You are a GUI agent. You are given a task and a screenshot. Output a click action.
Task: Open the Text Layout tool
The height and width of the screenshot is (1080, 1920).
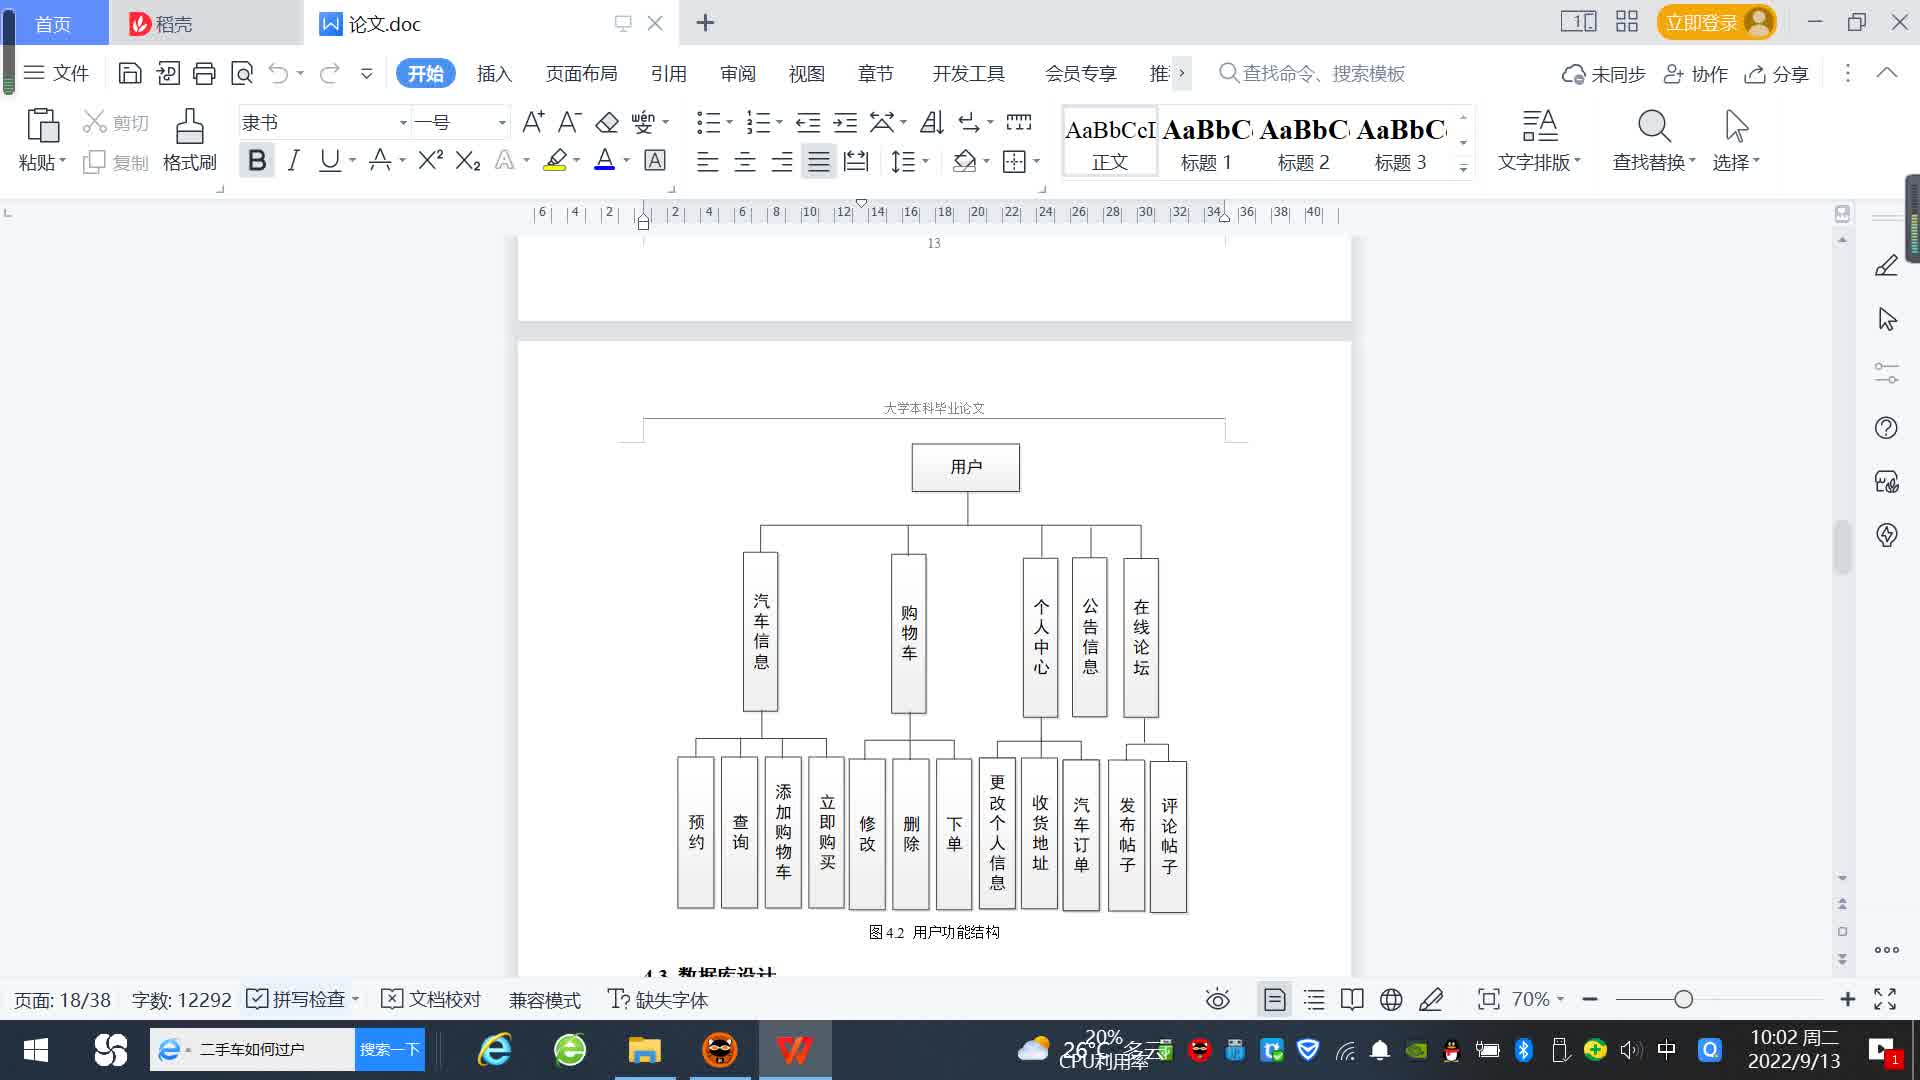(1539, 140)
